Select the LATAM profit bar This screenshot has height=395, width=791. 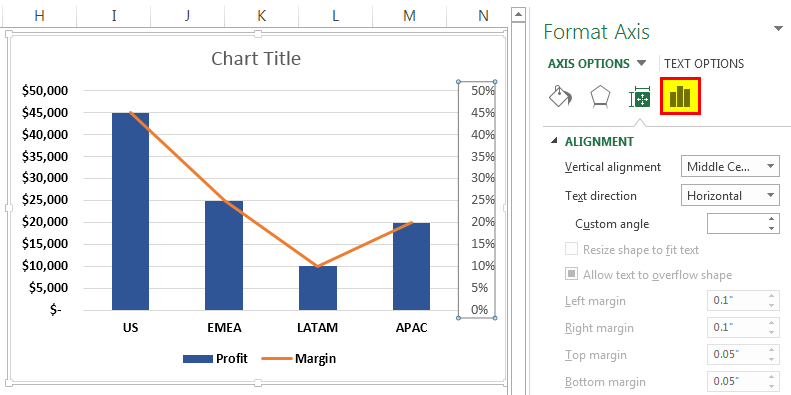pyautogui.click(x=318, y=288)
